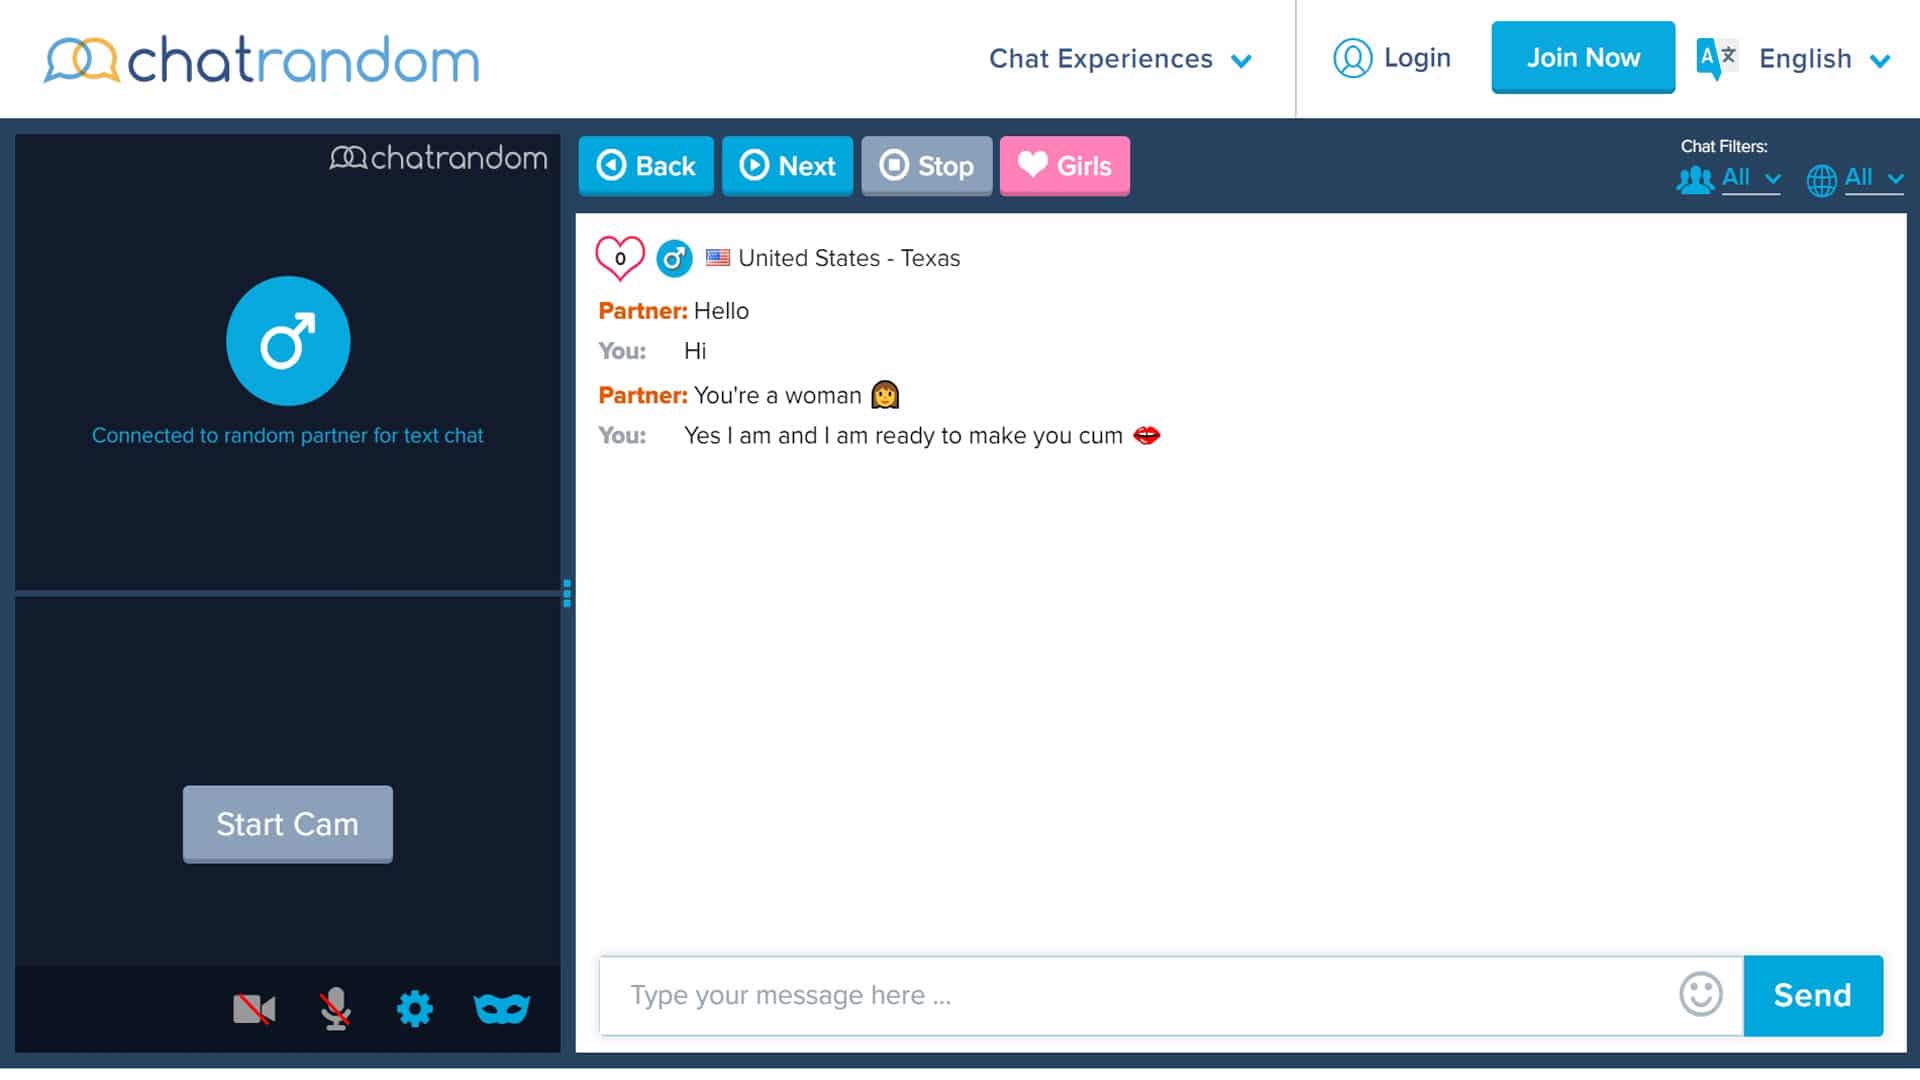The width and height of the screenshot is (1920, 1080).
Task: Open the gear settings icon
Action: coord(415,1008)
